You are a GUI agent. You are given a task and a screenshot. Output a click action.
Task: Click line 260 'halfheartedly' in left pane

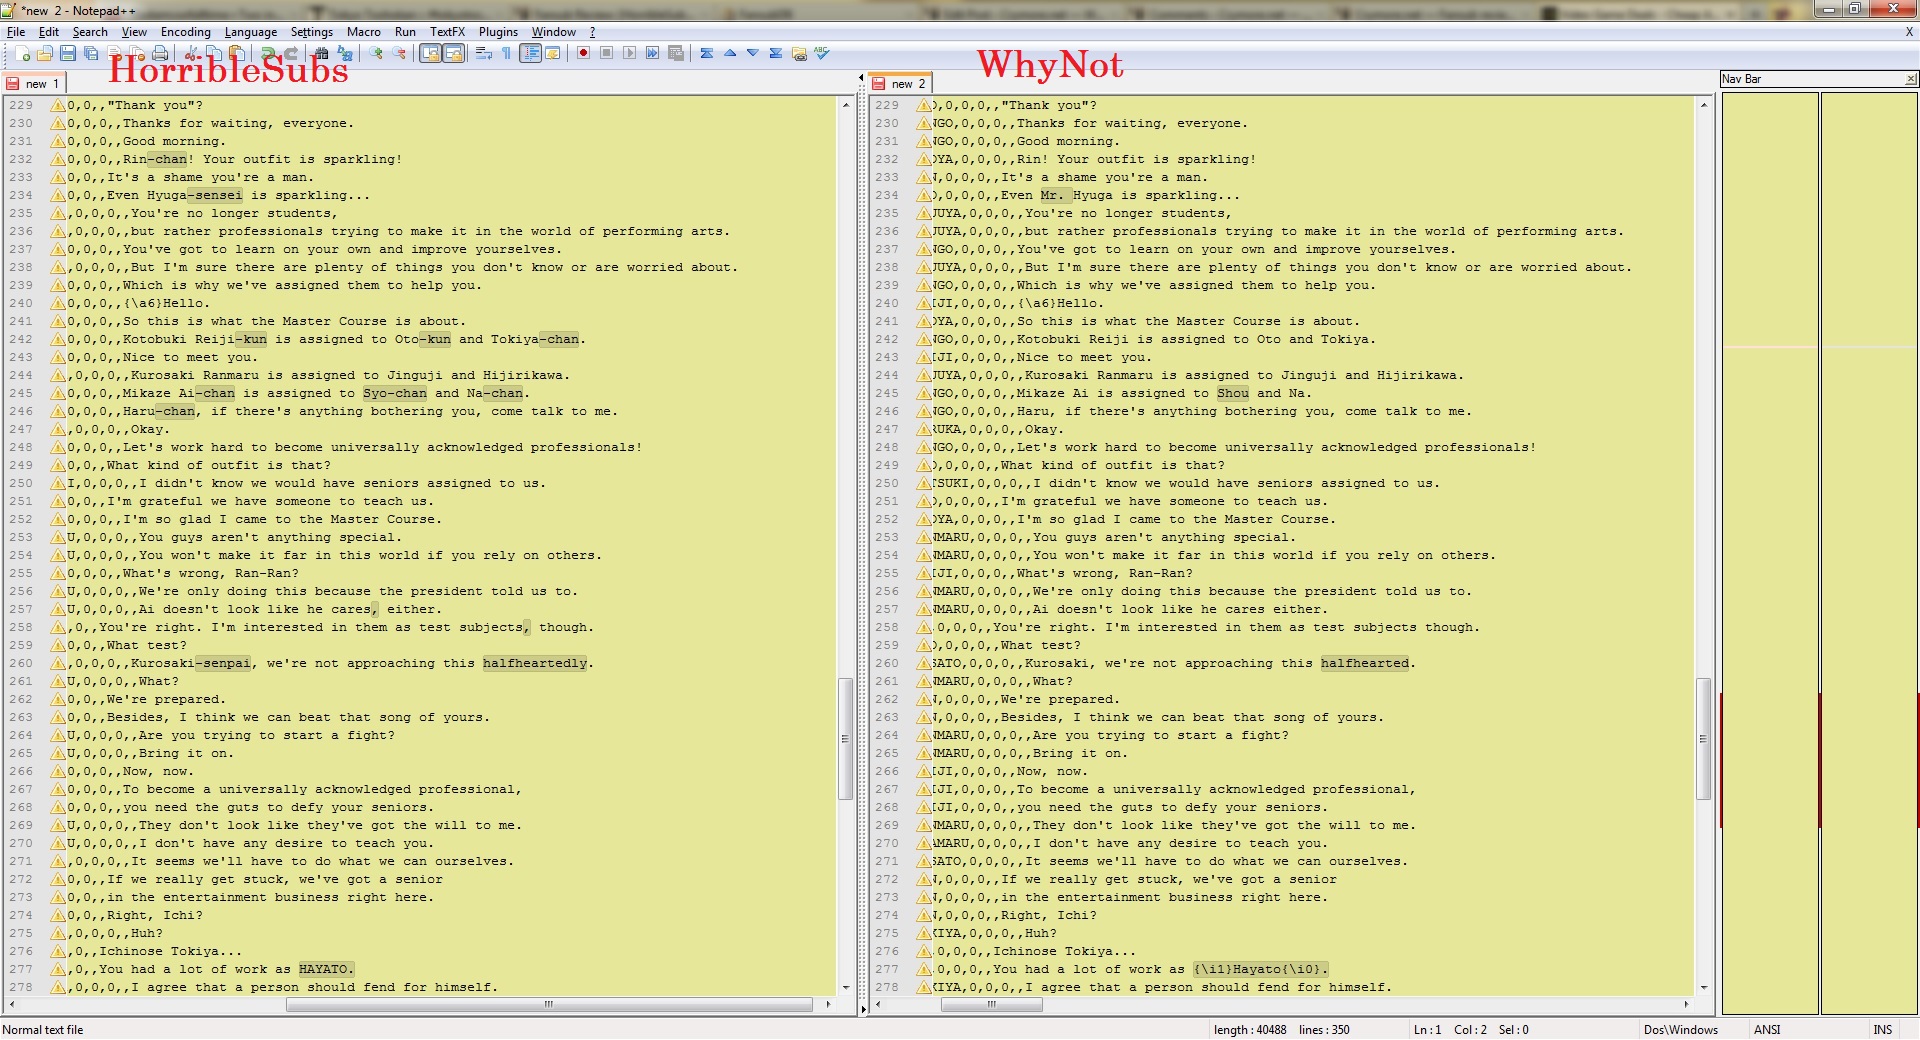click(x=534, y=663)
